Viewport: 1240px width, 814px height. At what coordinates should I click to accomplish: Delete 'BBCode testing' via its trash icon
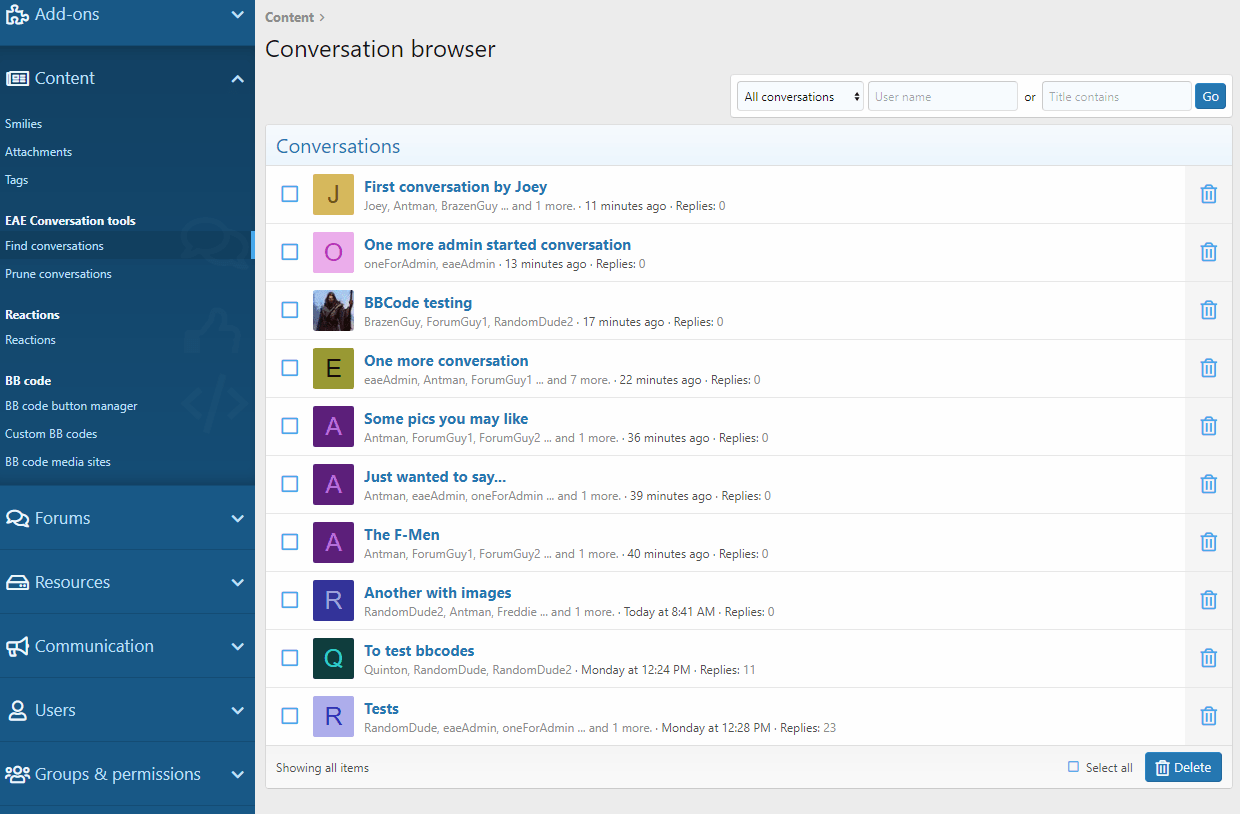1208,310
